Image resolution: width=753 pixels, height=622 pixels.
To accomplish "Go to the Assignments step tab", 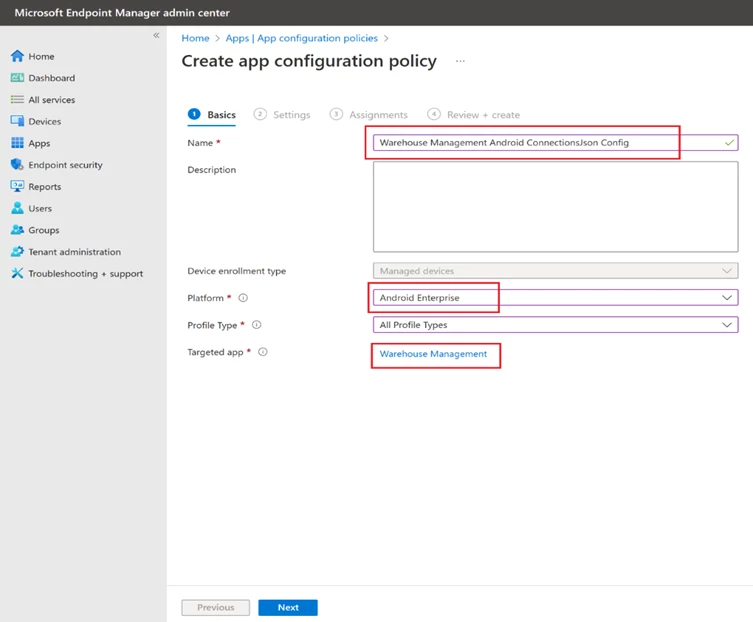I will [369, 115].
